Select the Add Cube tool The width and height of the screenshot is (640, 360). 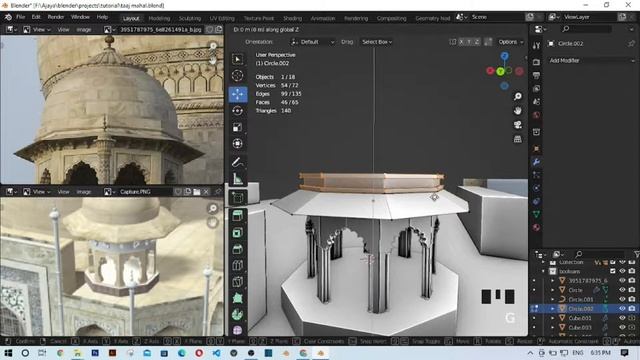click(238, 198)
